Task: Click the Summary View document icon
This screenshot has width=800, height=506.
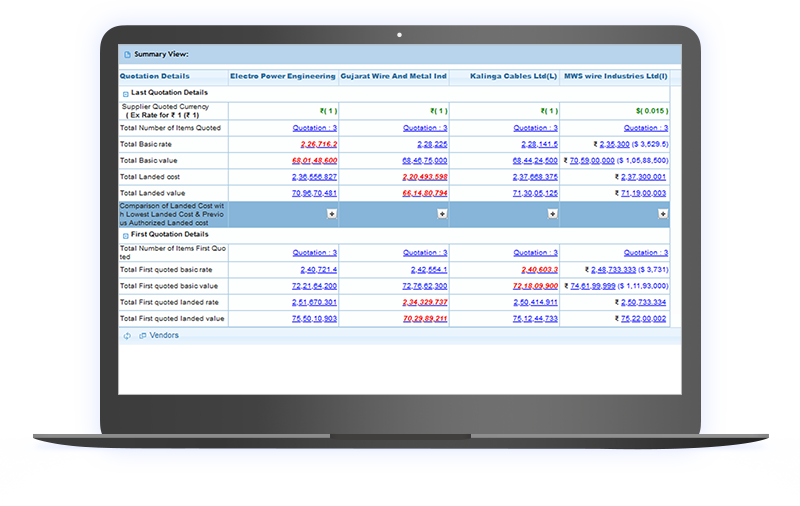Action: pyautogui.click(x=127, y=55)
